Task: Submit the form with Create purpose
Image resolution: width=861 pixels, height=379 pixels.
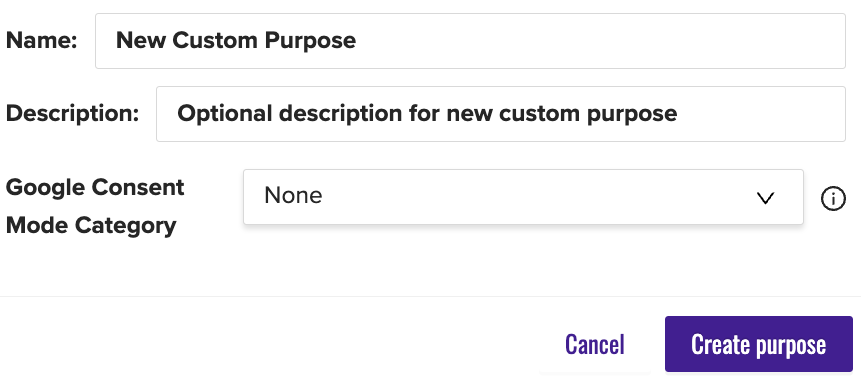Action: [x=758, y=344]
